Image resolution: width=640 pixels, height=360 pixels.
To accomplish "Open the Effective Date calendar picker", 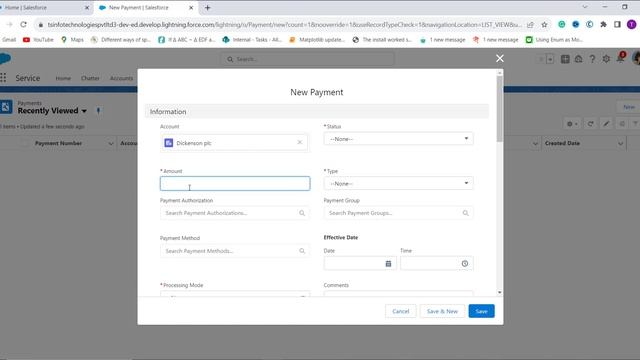I will pos(388,264).
